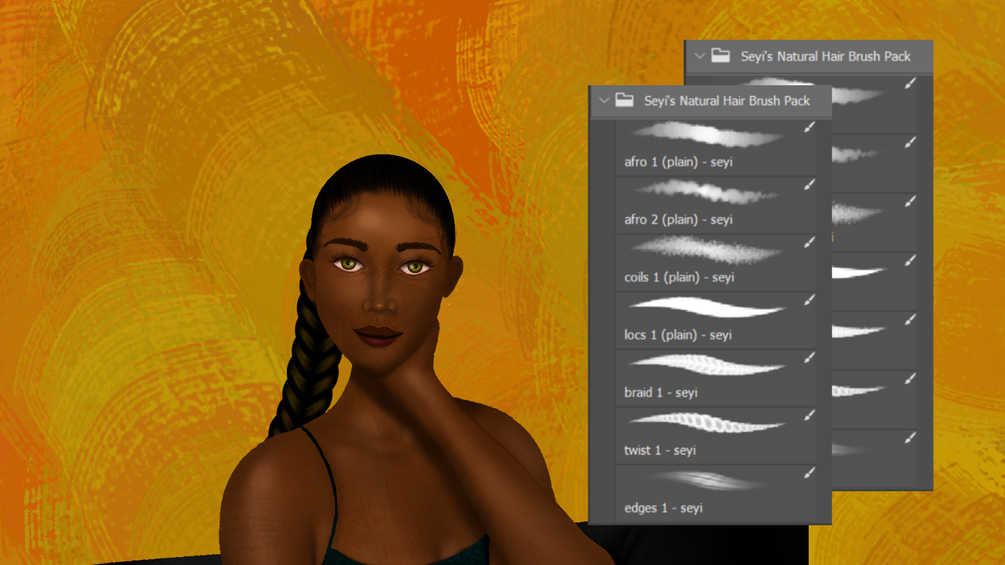Open the back panel's folder icon
This screenshot has width=1005, height=565.
coord(720,56)
